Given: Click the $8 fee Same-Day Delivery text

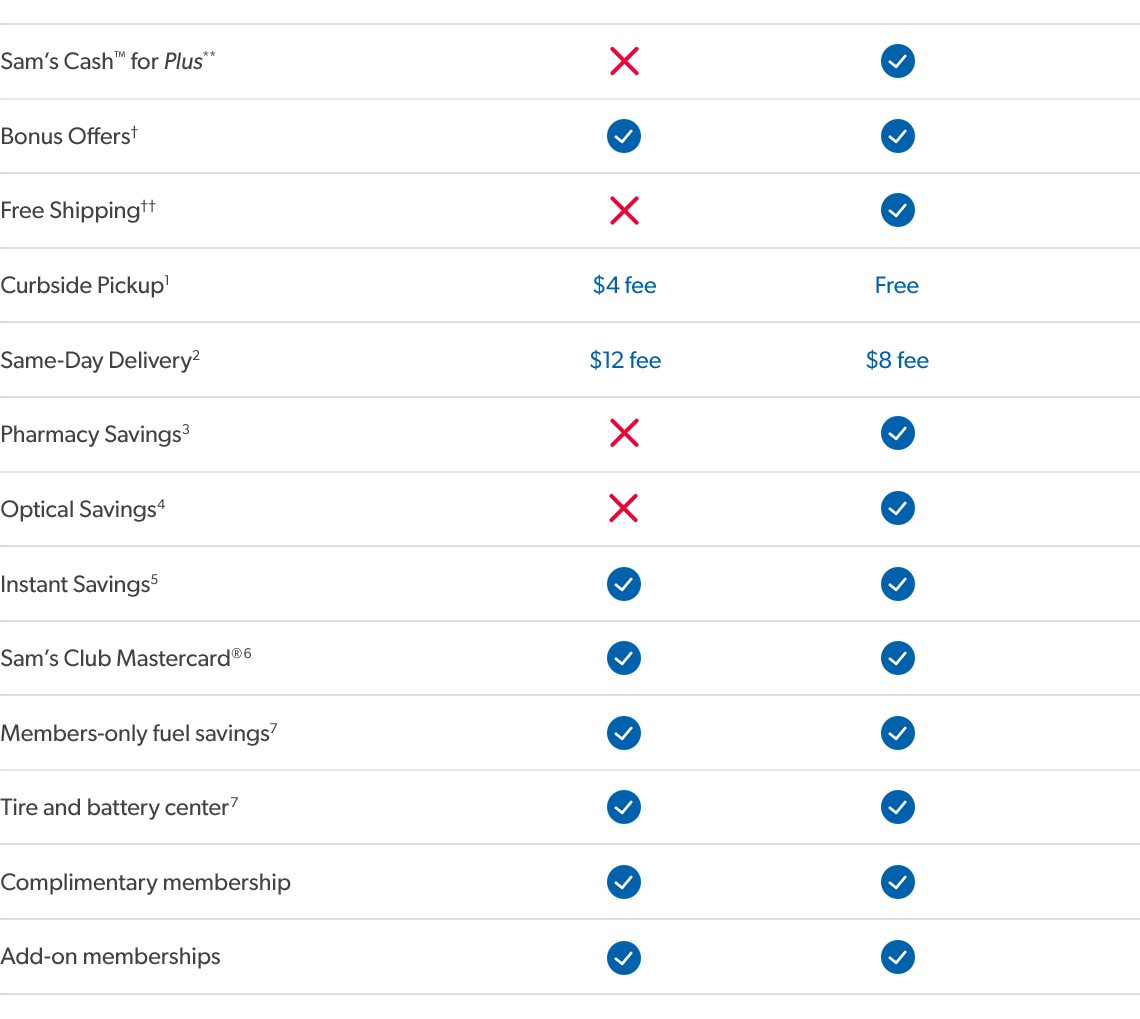Looking at the screenshot, I should (897, 360).
